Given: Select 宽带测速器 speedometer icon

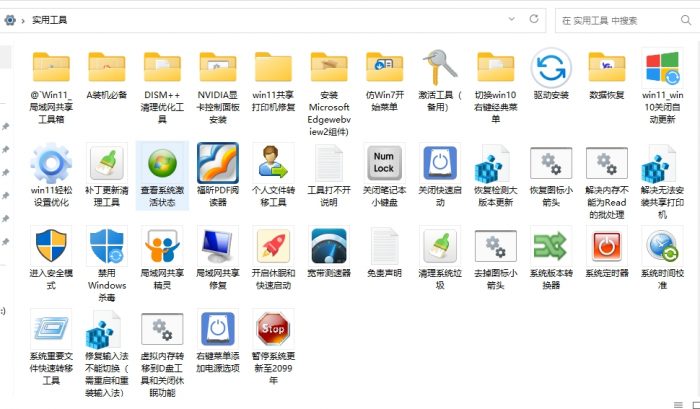Looking at the screenshot, I should 329,246.
